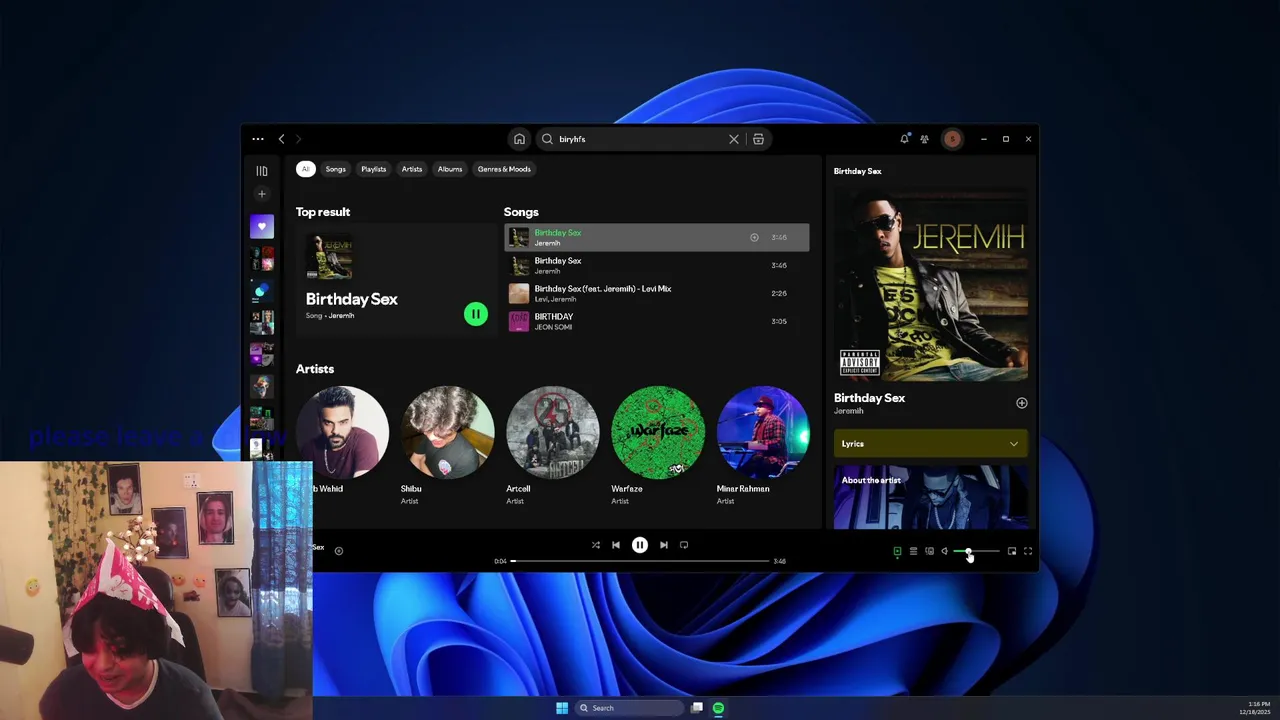1280x720 pixels.
Task: Show All search results filter
Action: tap(305, 169)
